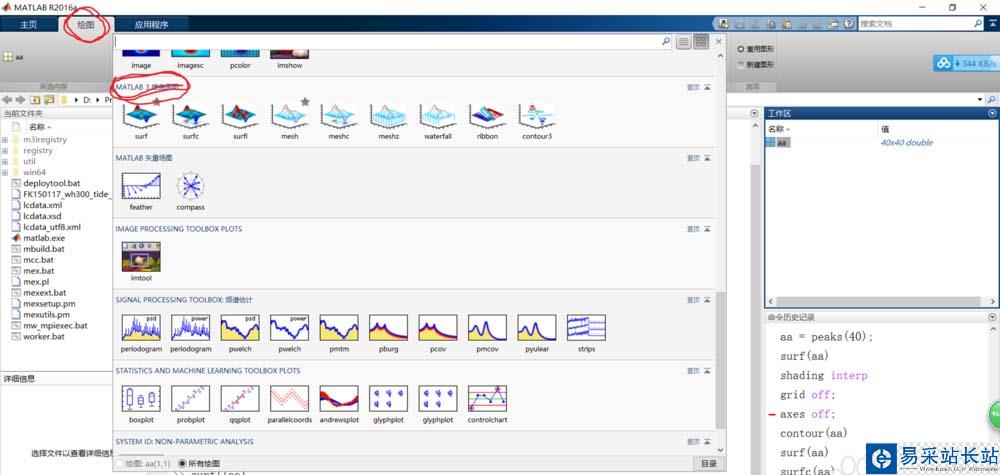Select the imshow plot thumbnail
Viewport: 1000px width, 475px height.
point(290,54)
